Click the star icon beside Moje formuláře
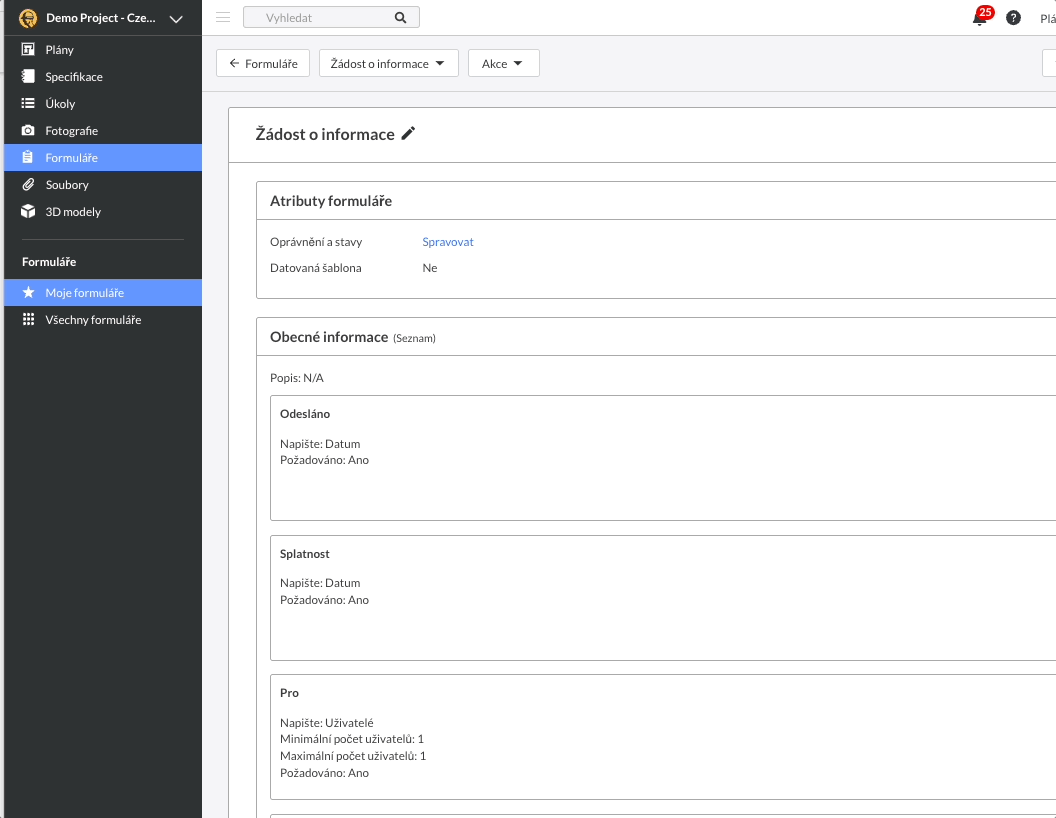 [x=28, y=292]
